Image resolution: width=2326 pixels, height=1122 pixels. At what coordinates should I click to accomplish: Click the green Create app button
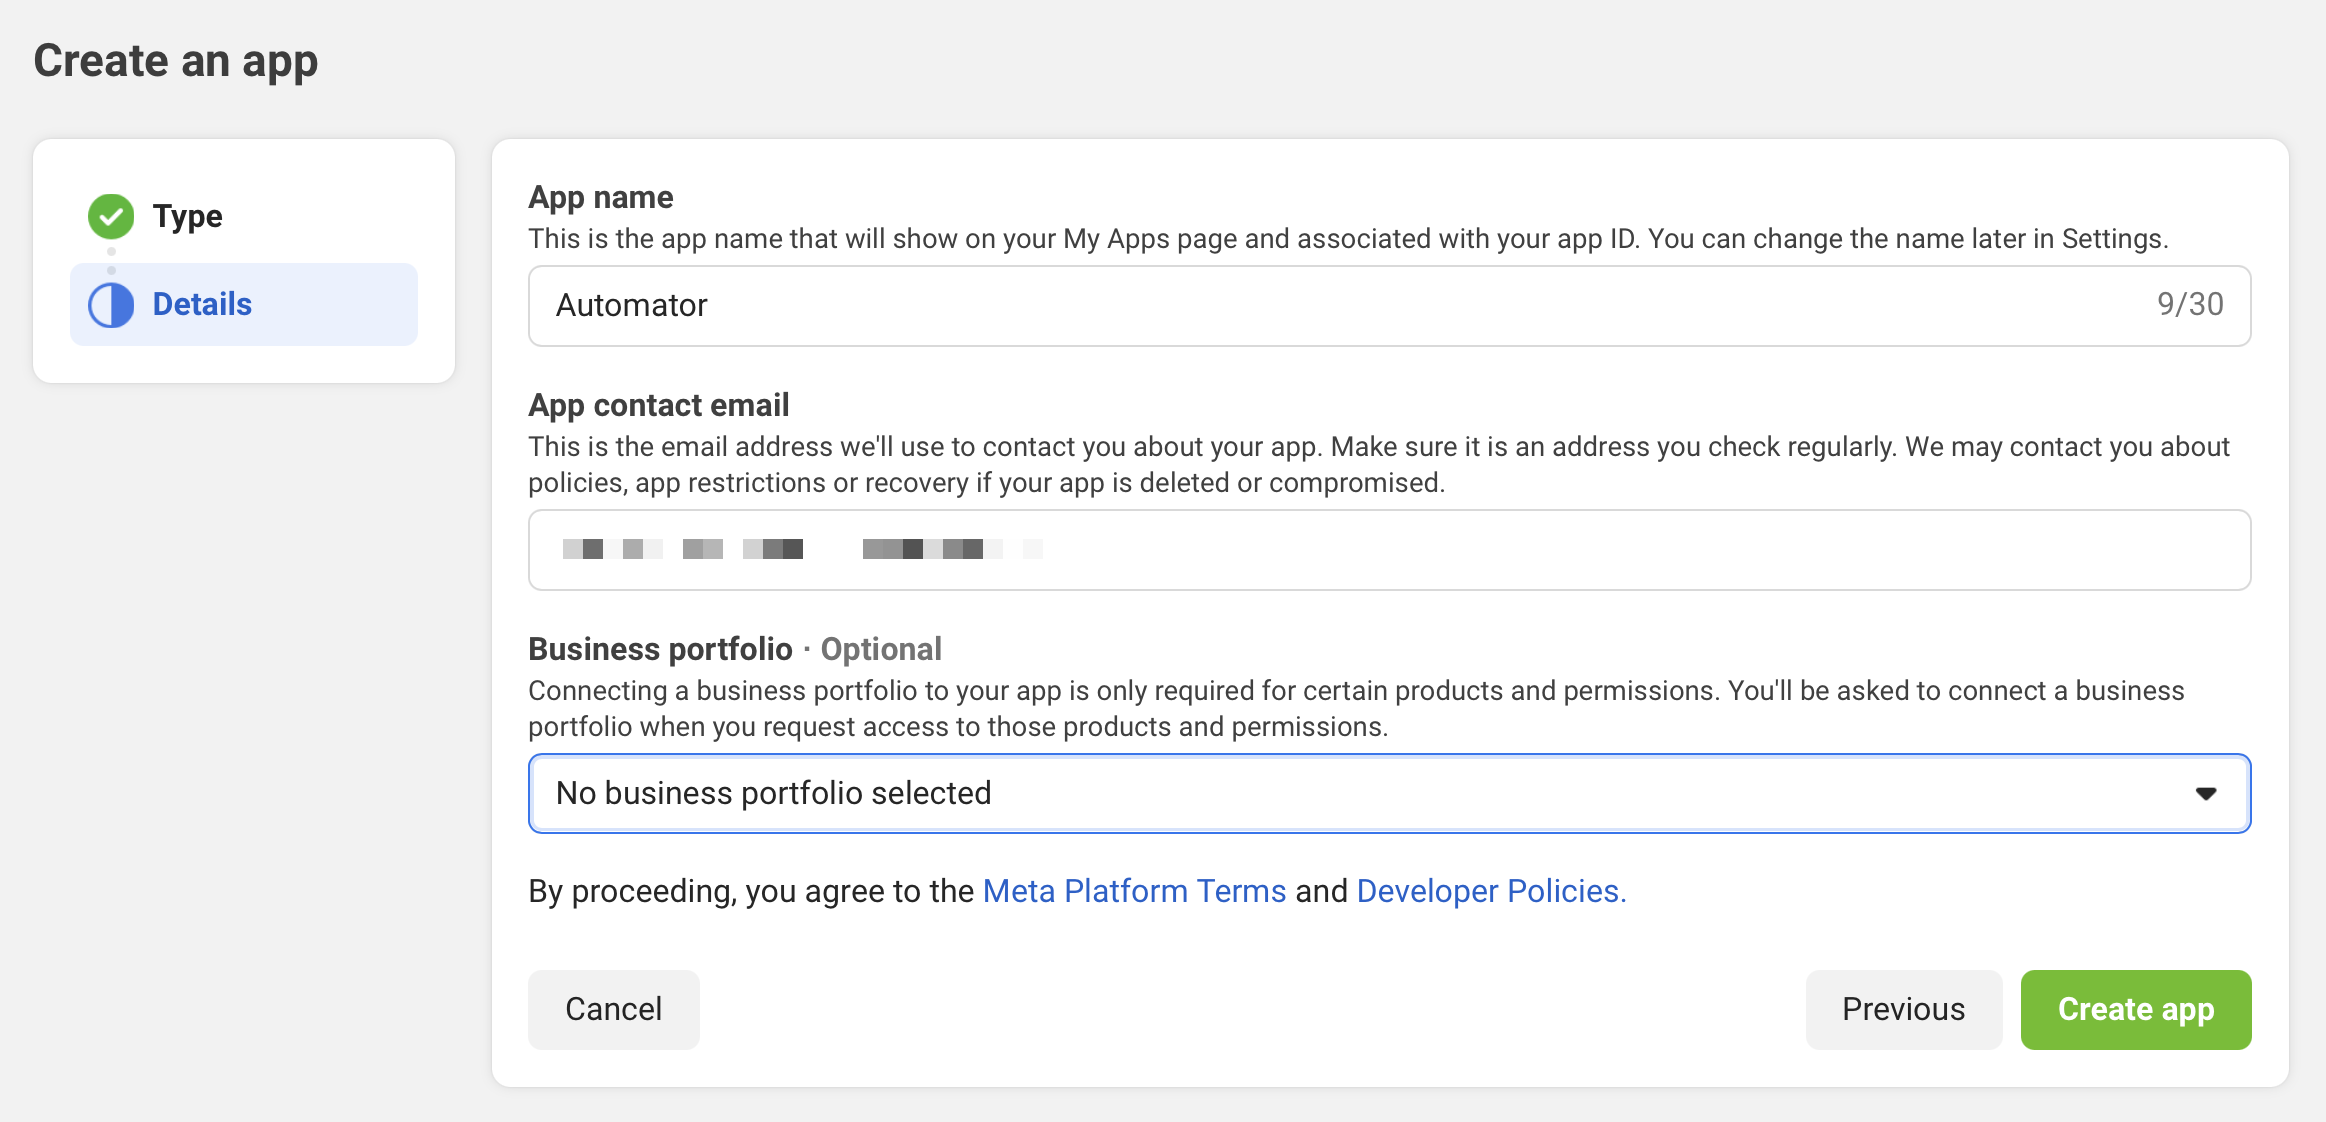tap(2135, 1009)
